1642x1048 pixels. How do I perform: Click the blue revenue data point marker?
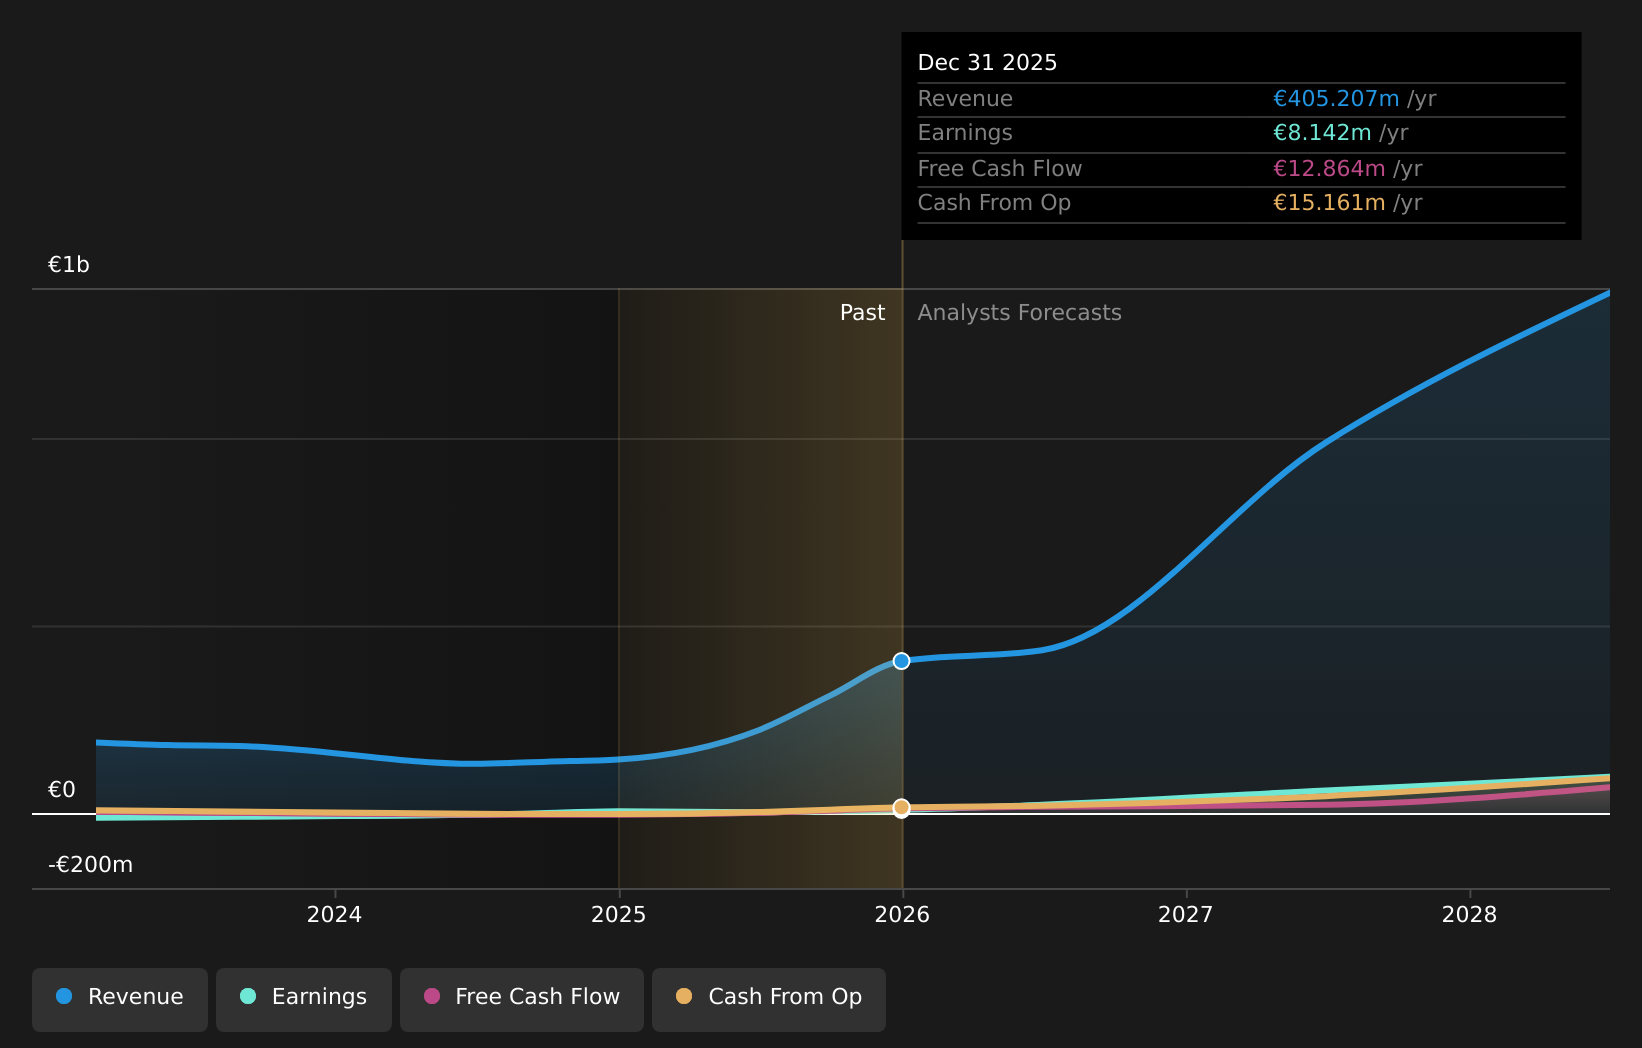pyautogui.click(x=901, y=661)
